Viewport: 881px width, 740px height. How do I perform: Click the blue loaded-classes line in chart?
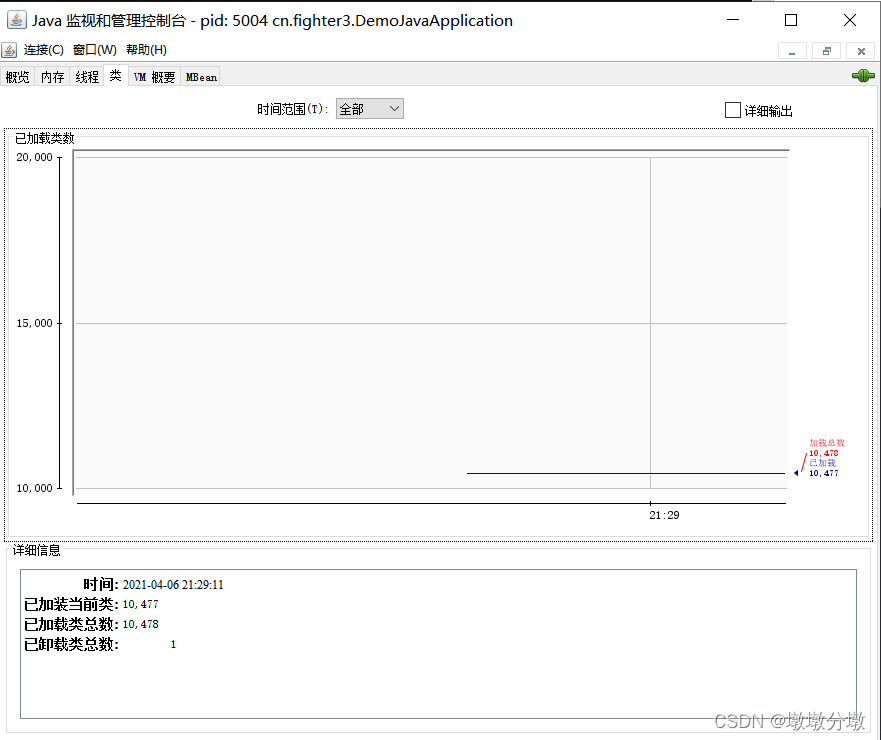625,474
